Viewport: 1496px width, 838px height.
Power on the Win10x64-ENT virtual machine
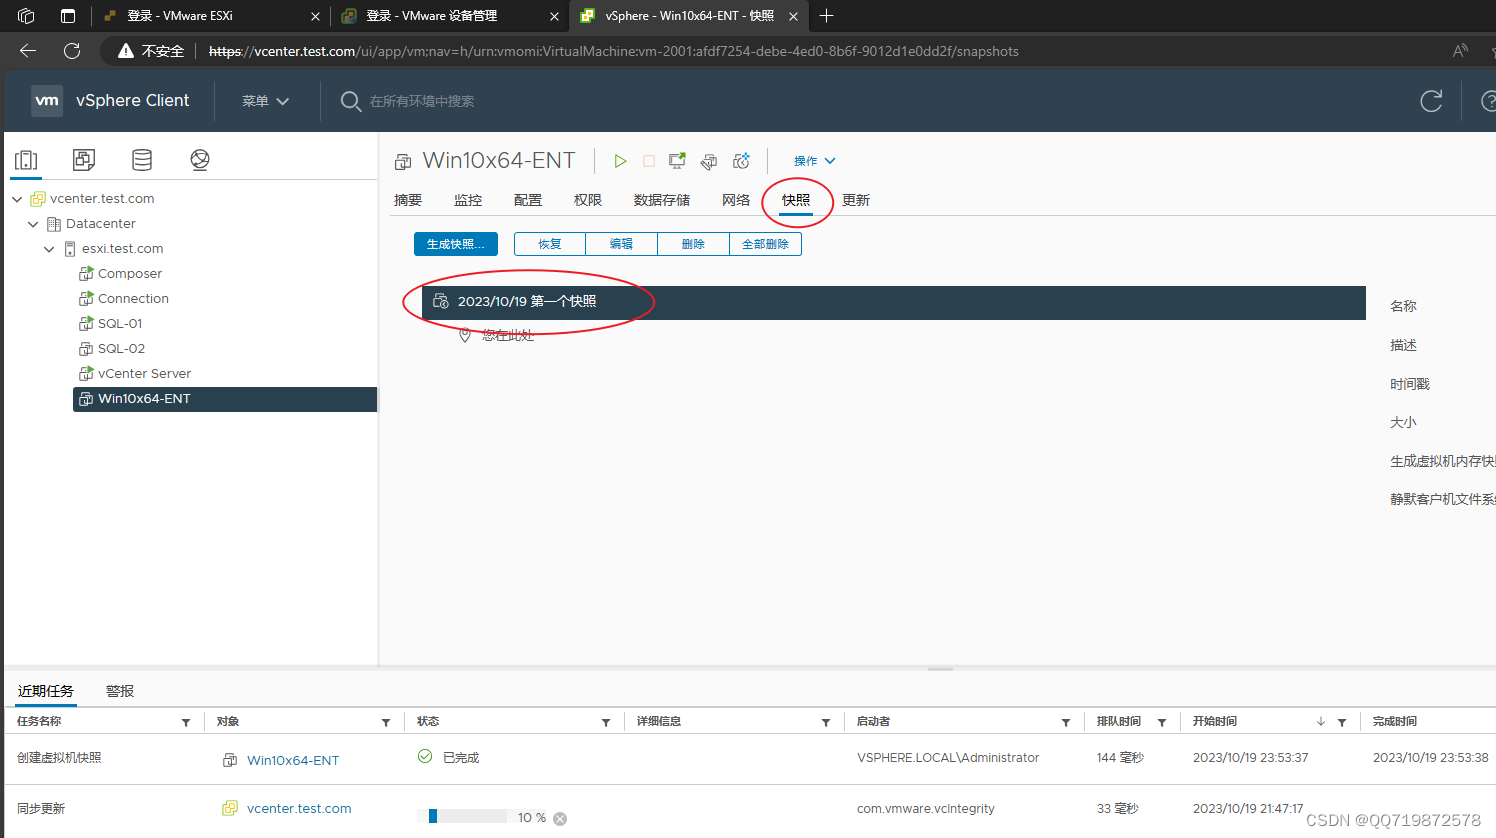[620, 161]
